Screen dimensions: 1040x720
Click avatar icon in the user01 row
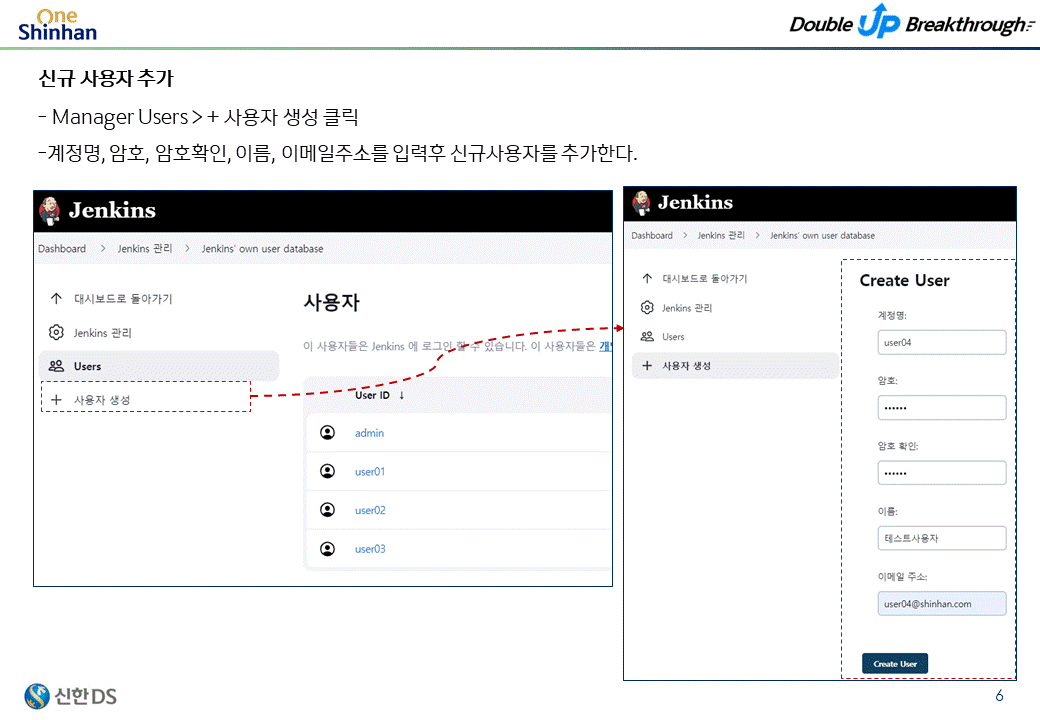click(328, 471)
